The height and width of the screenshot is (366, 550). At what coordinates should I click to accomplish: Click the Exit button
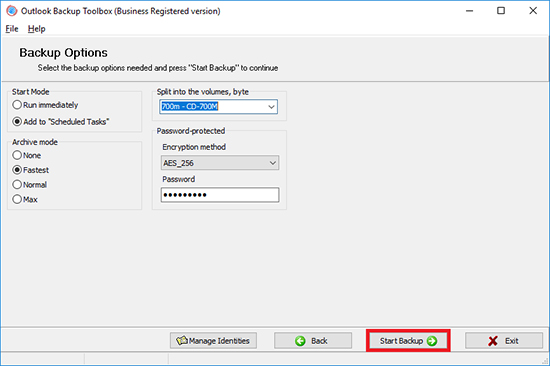point(504,340)
